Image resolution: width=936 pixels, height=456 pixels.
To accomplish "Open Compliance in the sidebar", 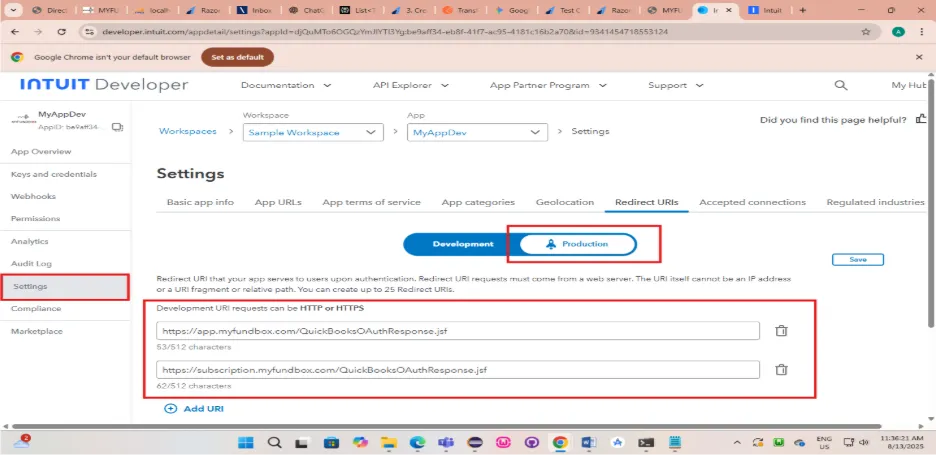I will (x=36, y=309).
